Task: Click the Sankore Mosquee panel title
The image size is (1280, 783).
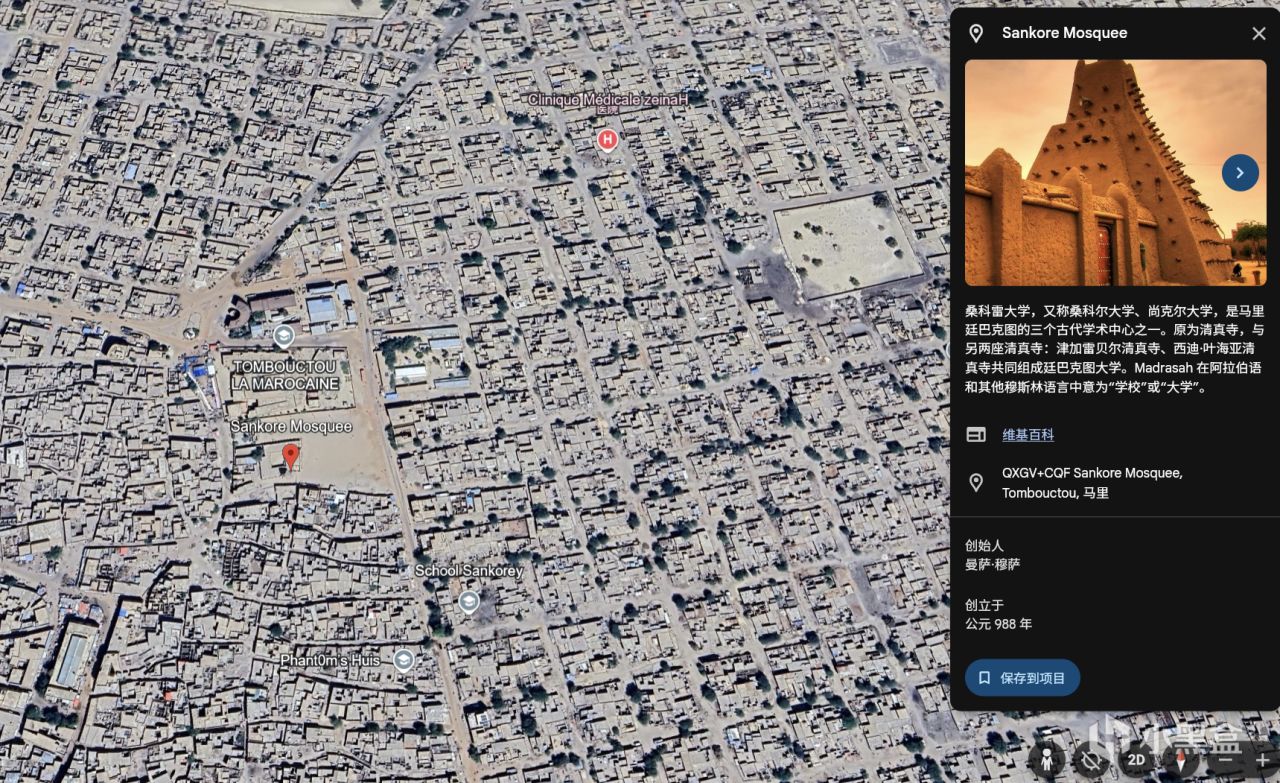Action: click(1065, 33)
